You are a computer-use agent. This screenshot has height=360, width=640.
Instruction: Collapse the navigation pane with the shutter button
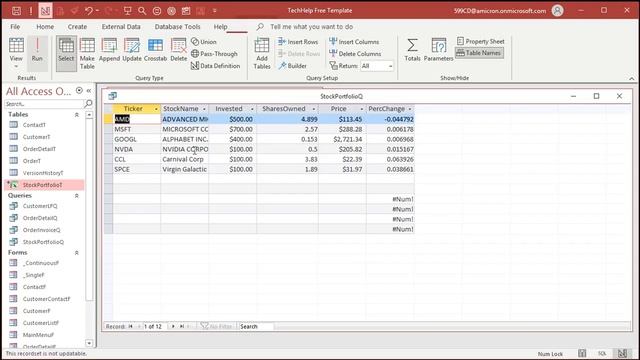pyautogui.click(x=89, y=91)
